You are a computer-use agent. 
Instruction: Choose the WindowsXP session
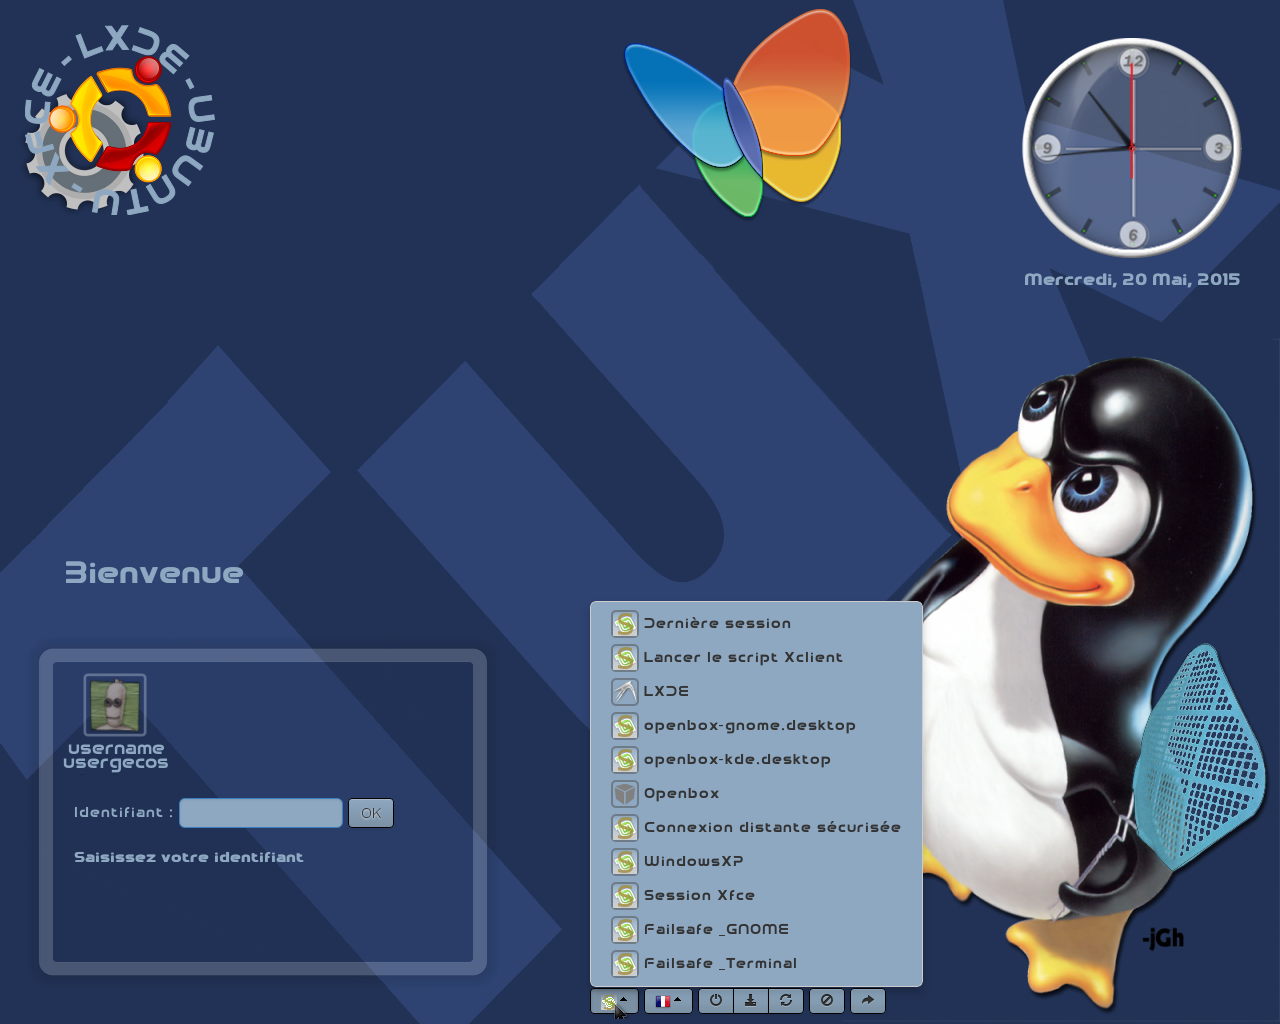tap(756, 862)
